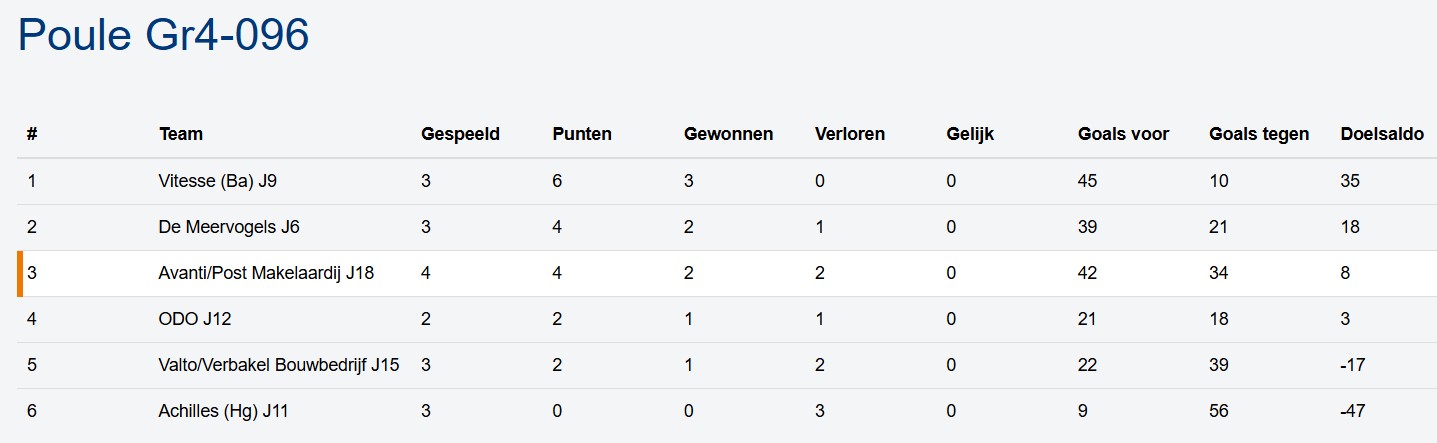This screenshot has width=1437, height=443.
Task: Click the rank number header symbol
Action: click(32, 134)
